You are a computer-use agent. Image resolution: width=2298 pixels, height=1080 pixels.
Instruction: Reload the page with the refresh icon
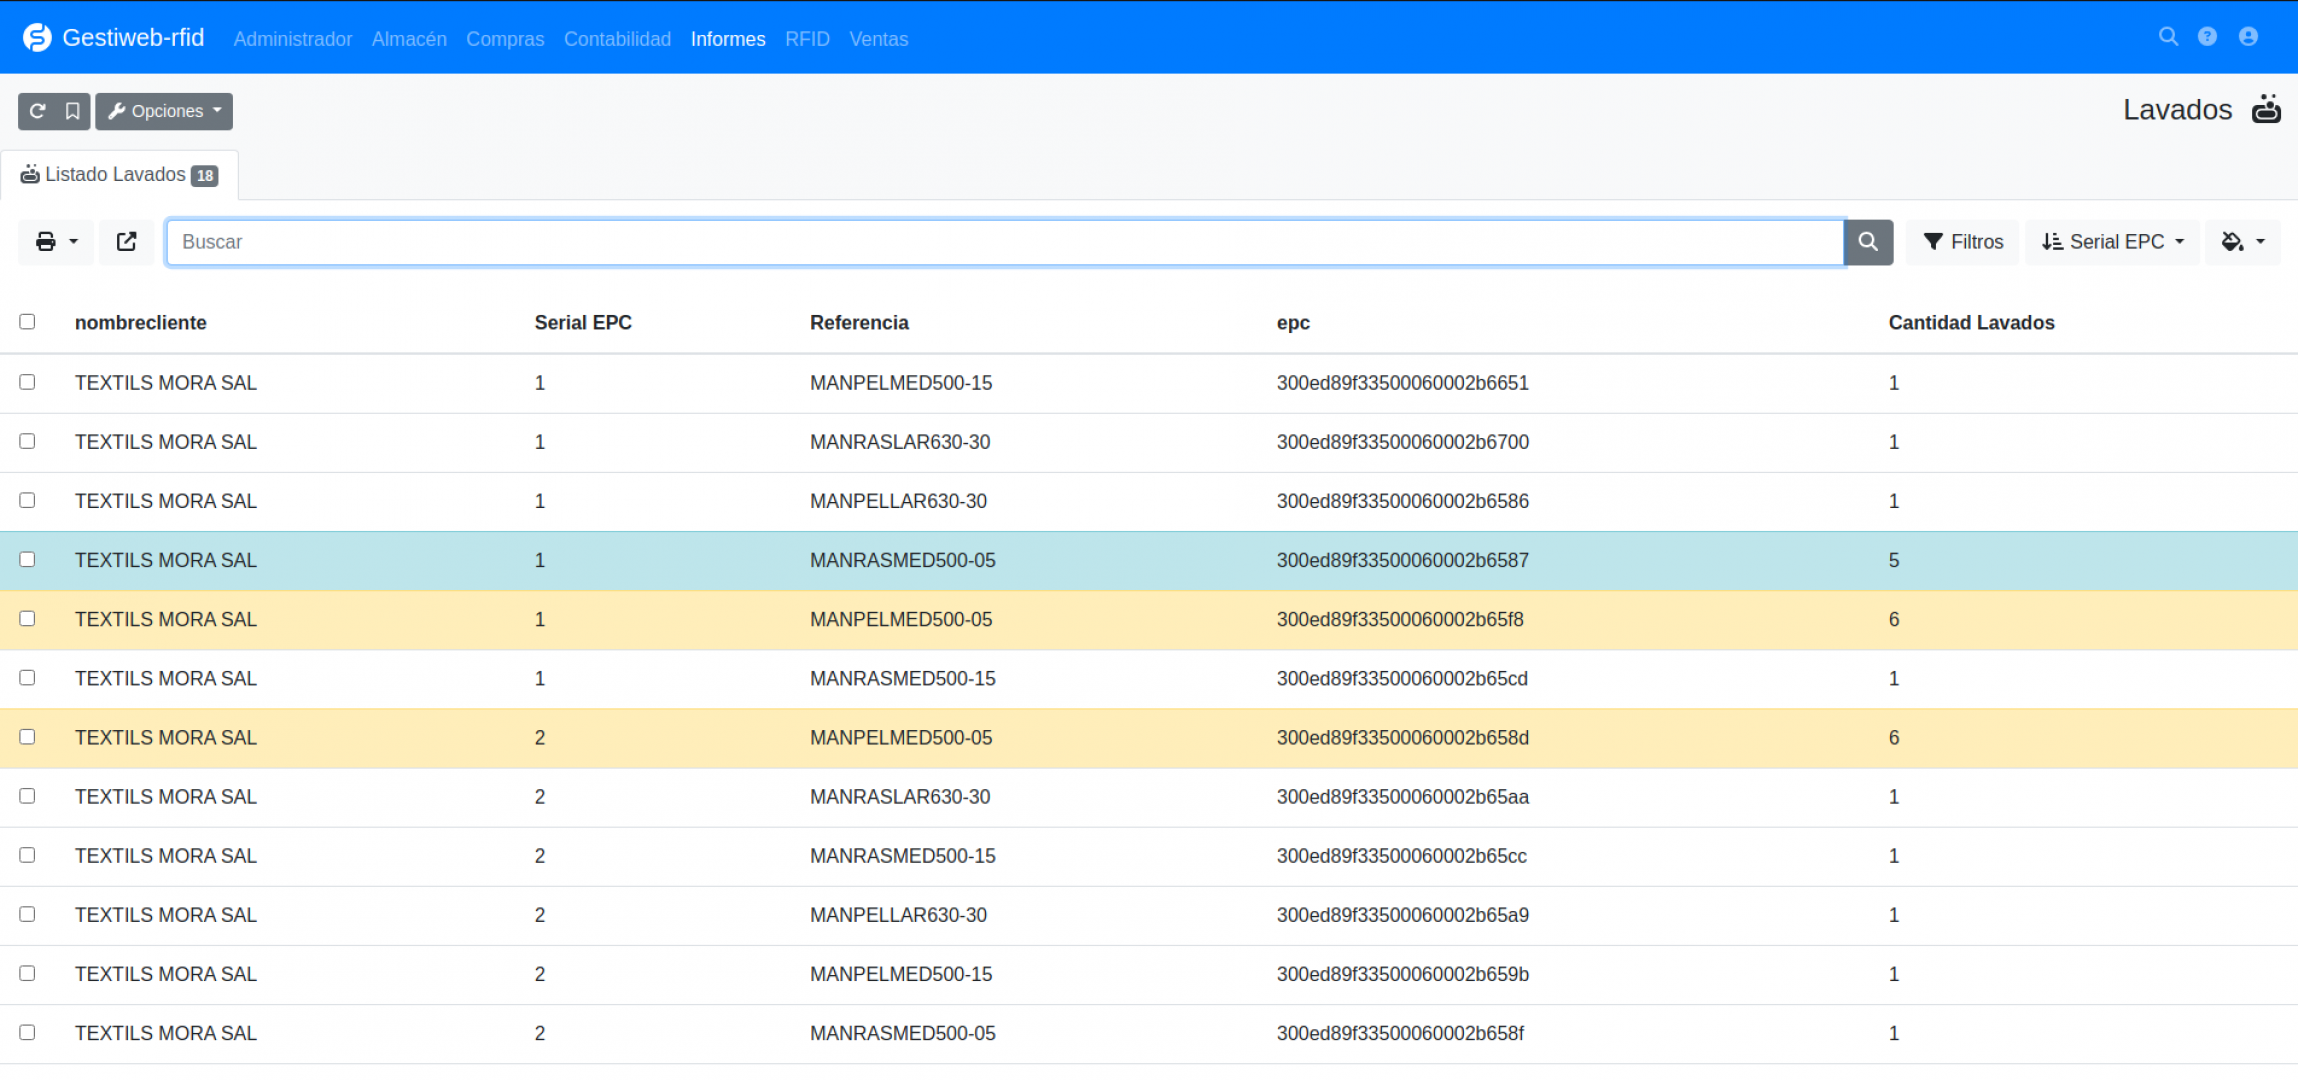[x=37, y=111]
